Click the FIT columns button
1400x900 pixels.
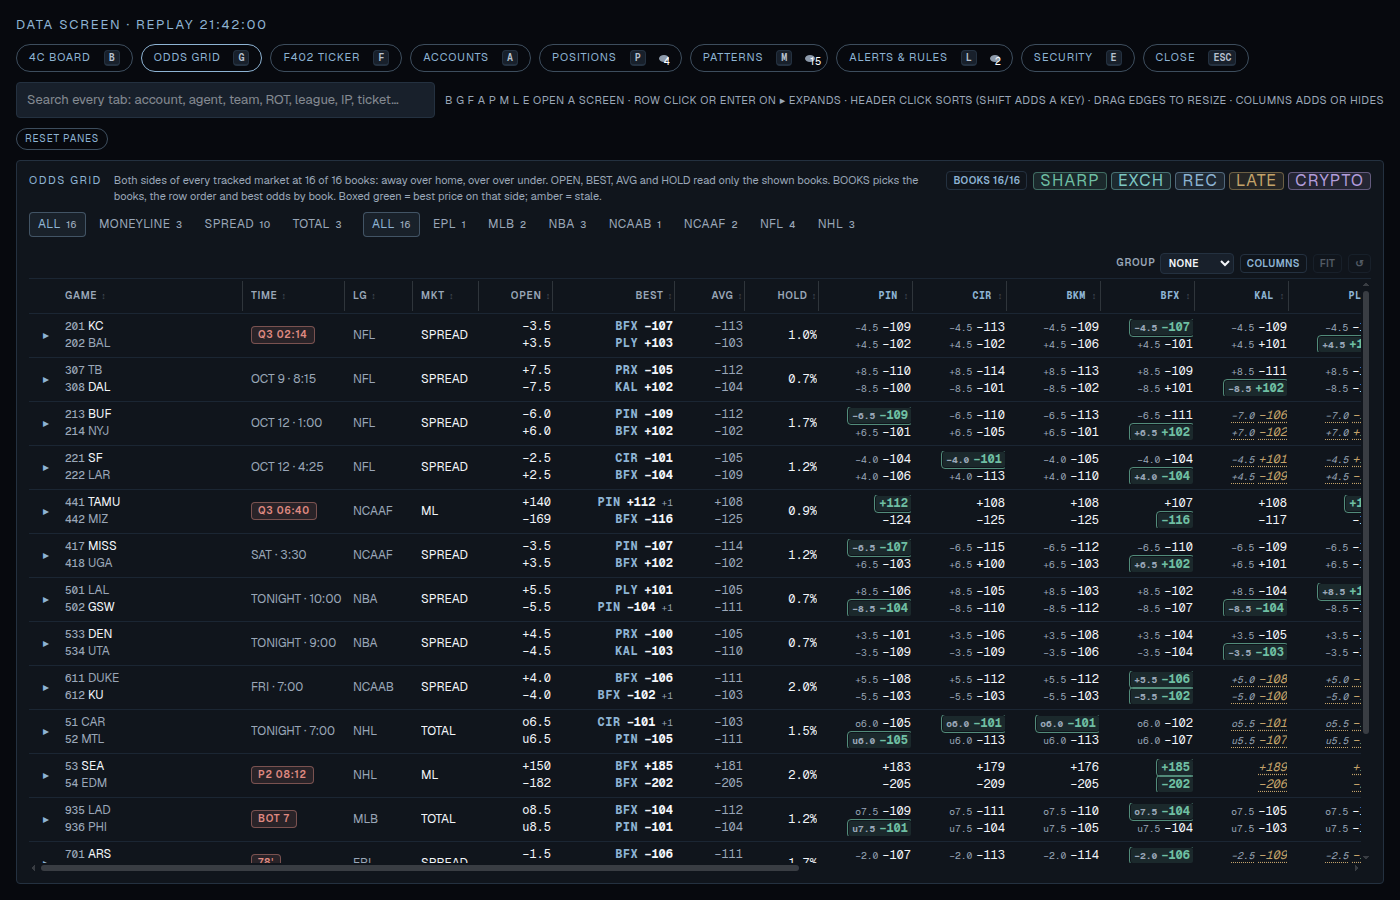tap(1327, 263)
